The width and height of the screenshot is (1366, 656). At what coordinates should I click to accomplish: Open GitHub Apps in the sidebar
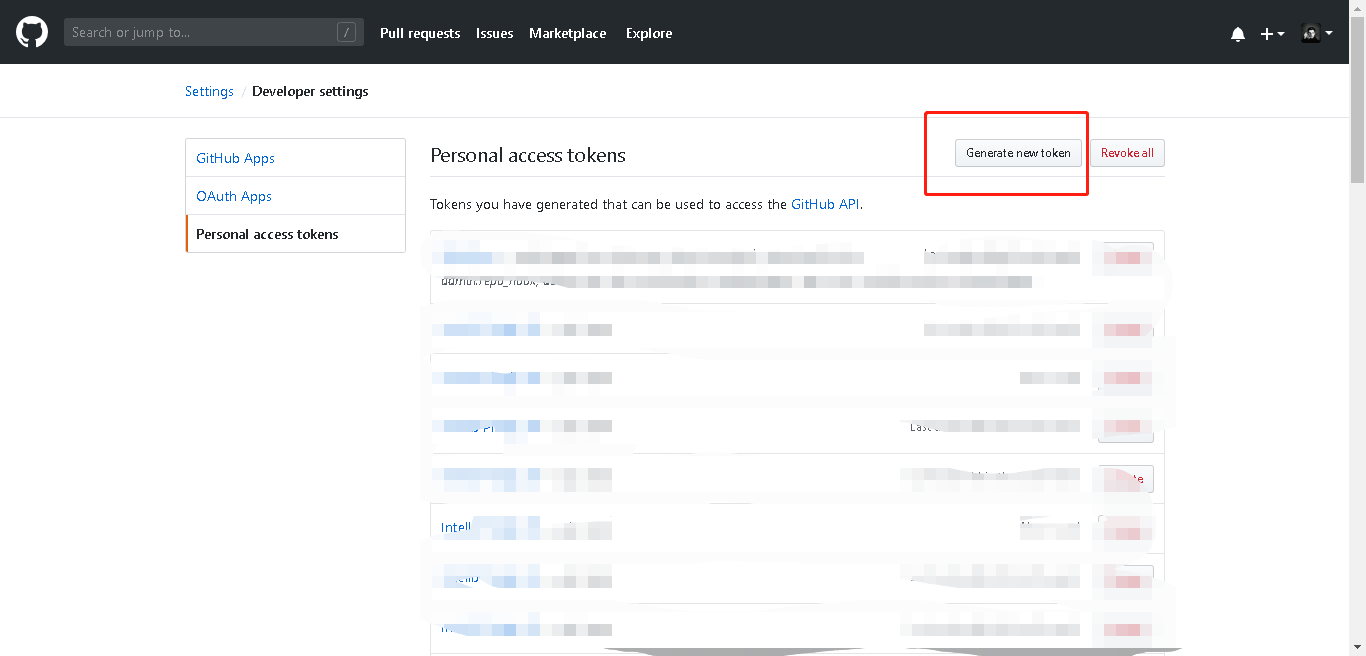coord(235,158)
